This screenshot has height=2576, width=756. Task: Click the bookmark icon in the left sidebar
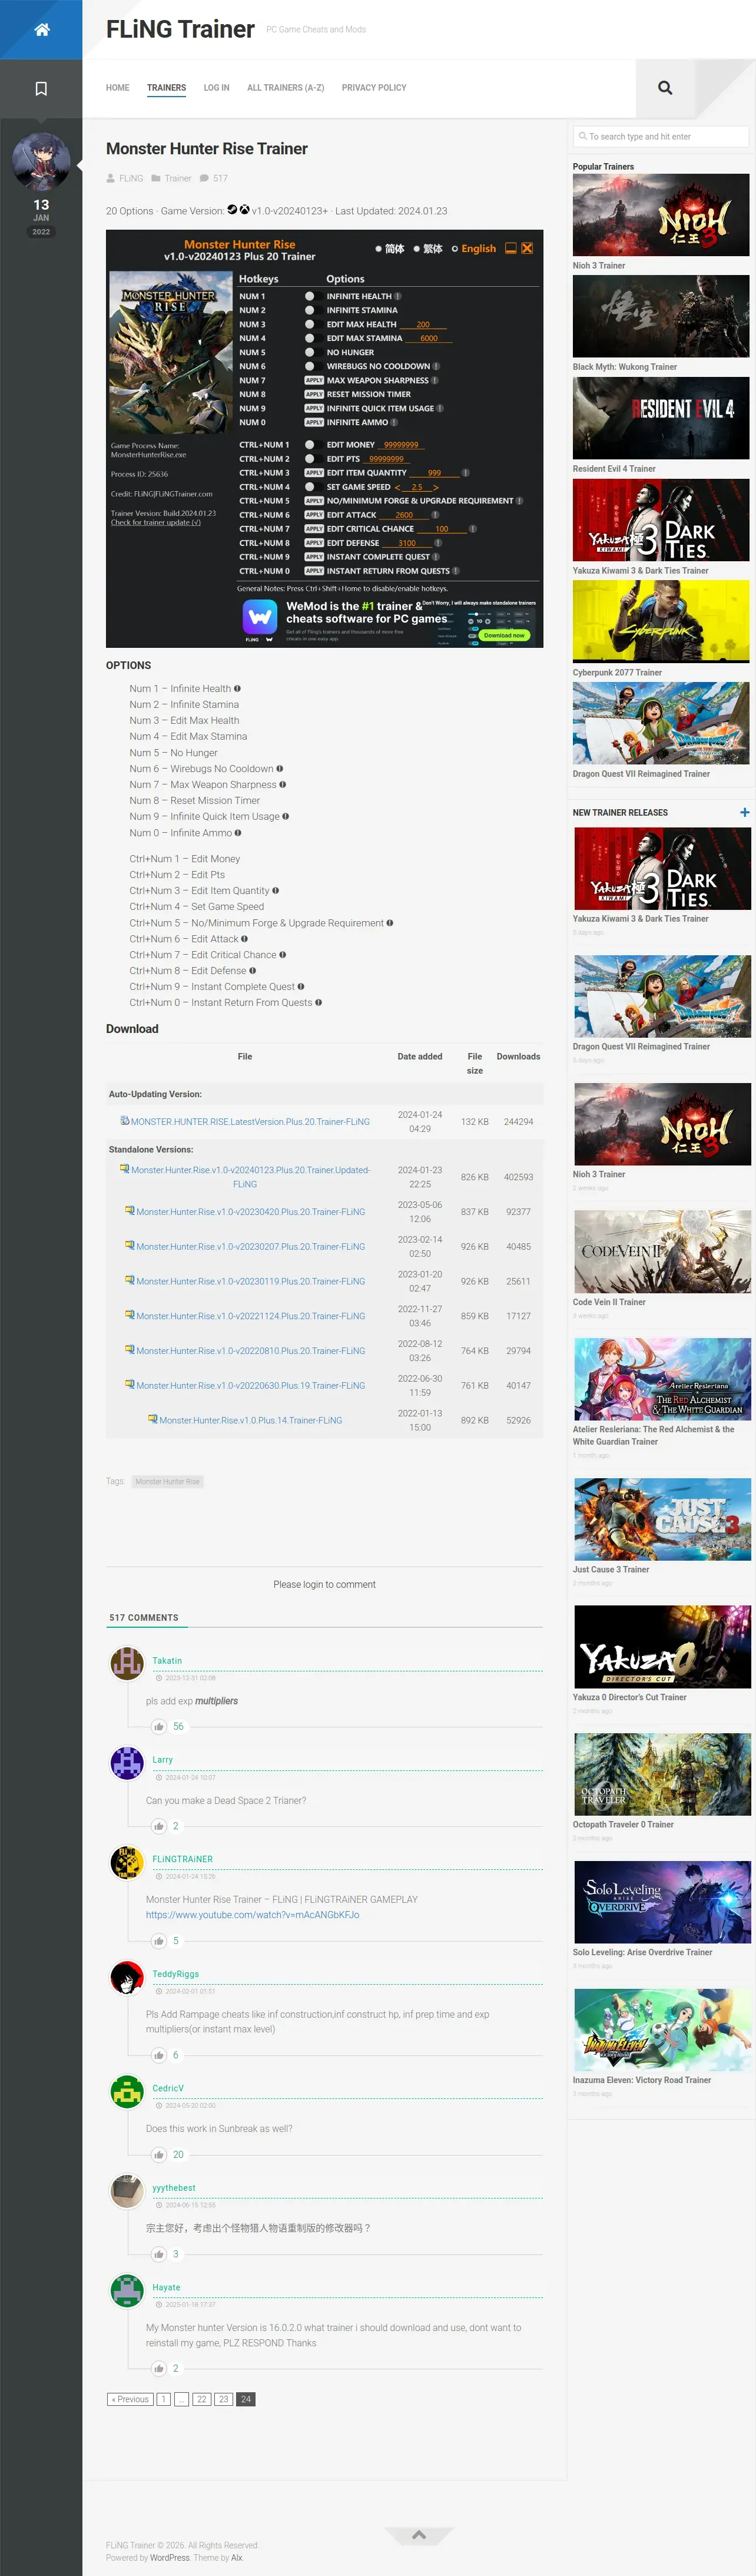(x=41, y=89)
